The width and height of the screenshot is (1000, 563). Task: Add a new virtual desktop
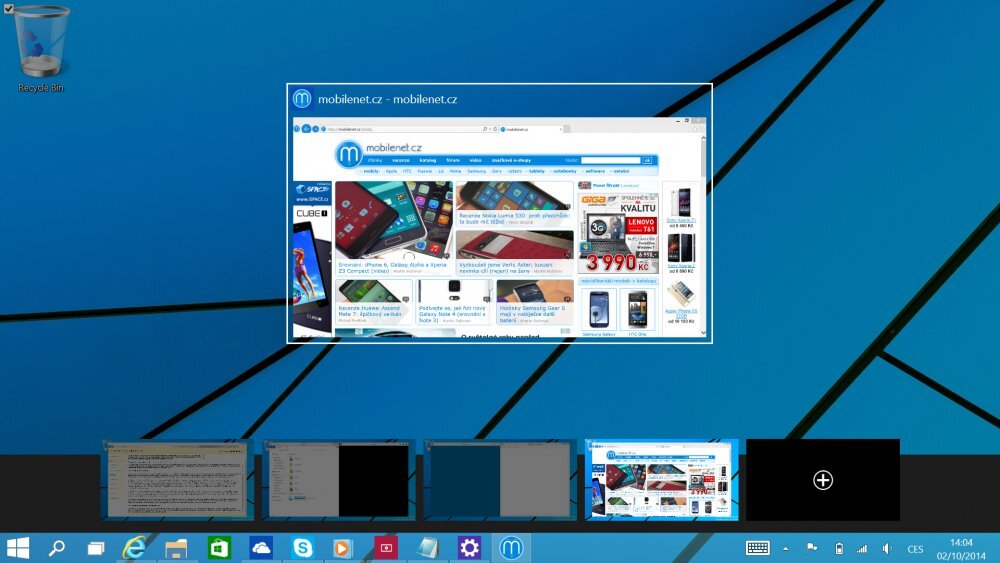pos(823,479)
